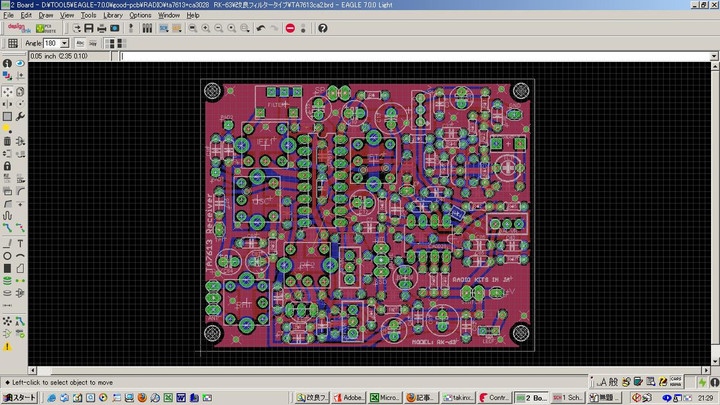Image resolution: width=720 pixels, height=405 pixels.
Task: Select the Text tool icon
Action: pyautogui.click(x=20, y=243)
